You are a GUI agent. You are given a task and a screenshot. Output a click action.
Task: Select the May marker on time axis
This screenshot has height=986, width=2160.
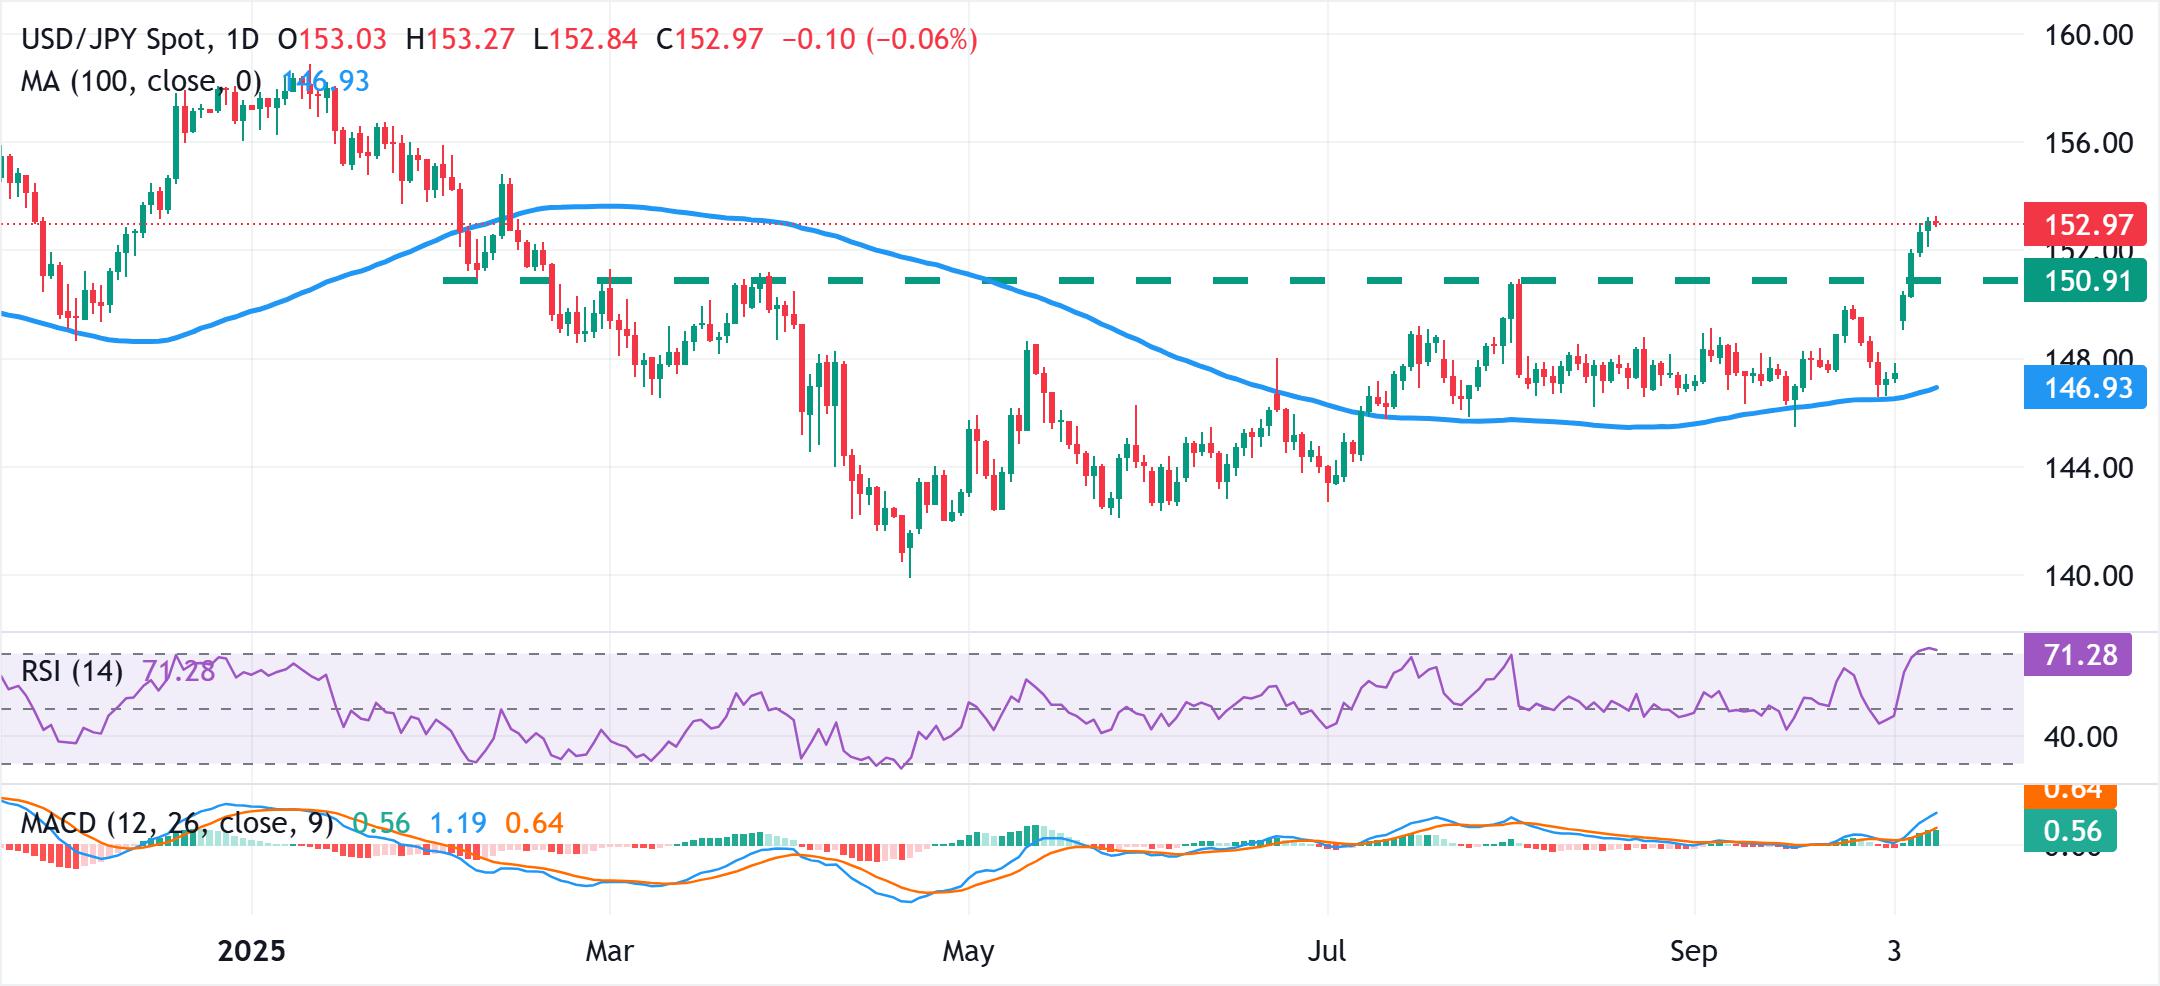coord(968,950)
